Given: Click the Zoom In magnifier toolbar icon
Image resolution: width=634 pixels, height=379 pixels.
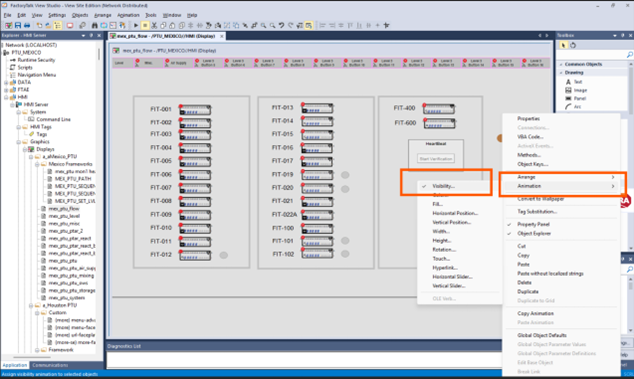Looking at the screenshot, I should pyautogui.click(x=264, y=25).
